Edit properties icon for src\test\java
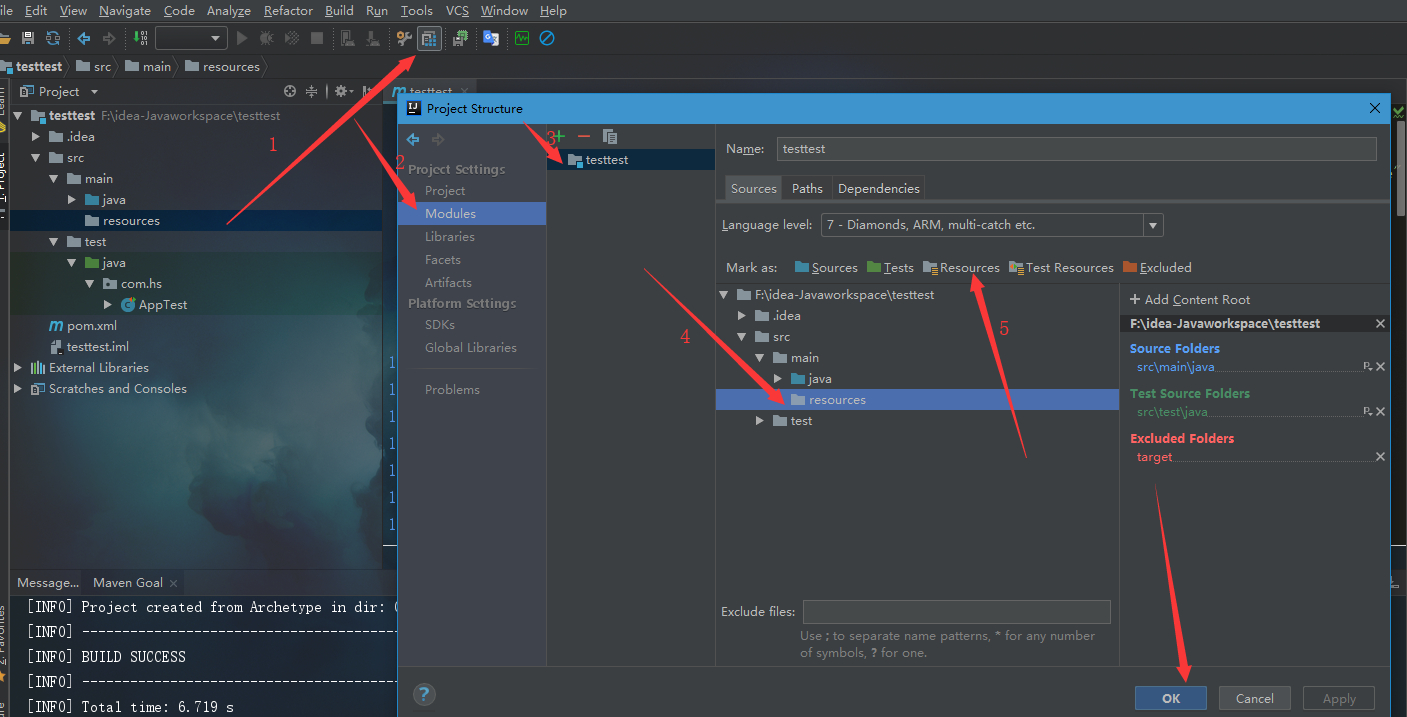The image size is (1407, 717). coord(1367,411)
